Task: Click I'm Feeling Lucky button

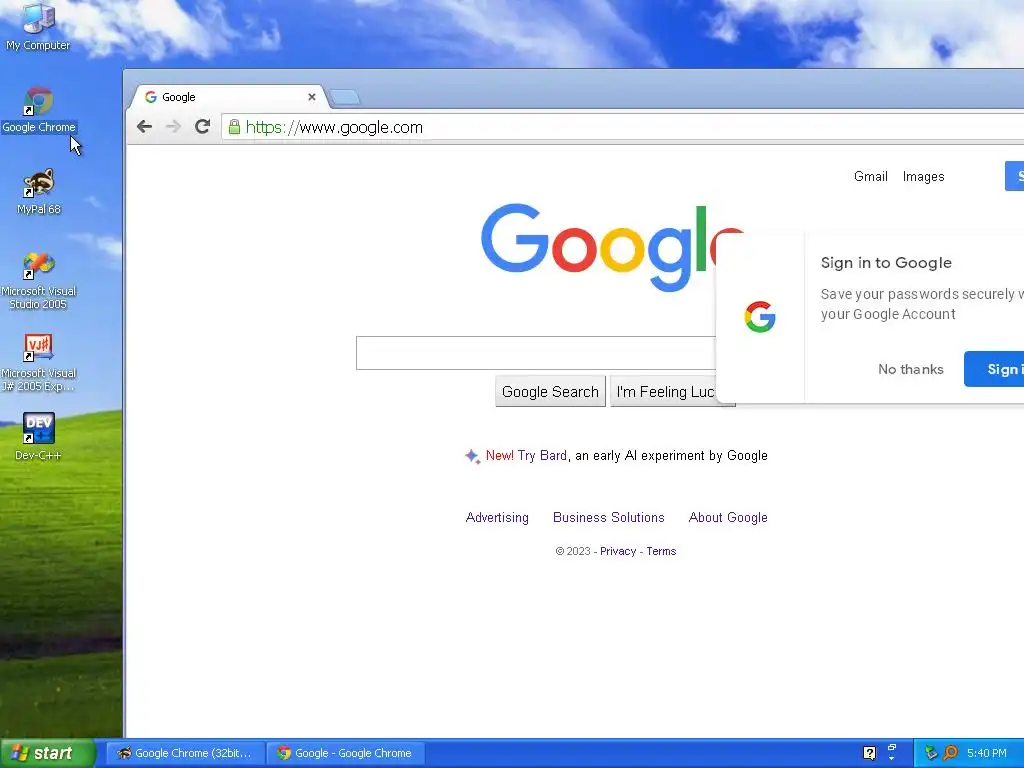Action: [x=663, y=391]
